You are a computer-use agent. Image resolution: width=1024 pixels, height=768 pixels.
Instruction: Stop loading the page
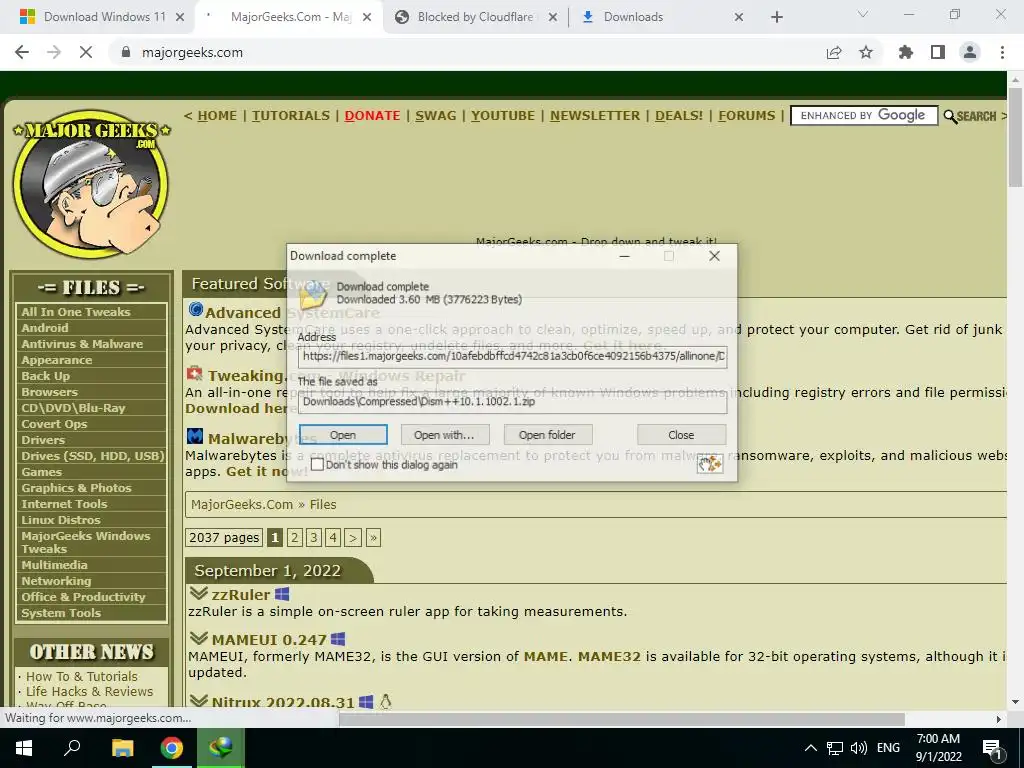pyautogui.click(x=86, y=52)
